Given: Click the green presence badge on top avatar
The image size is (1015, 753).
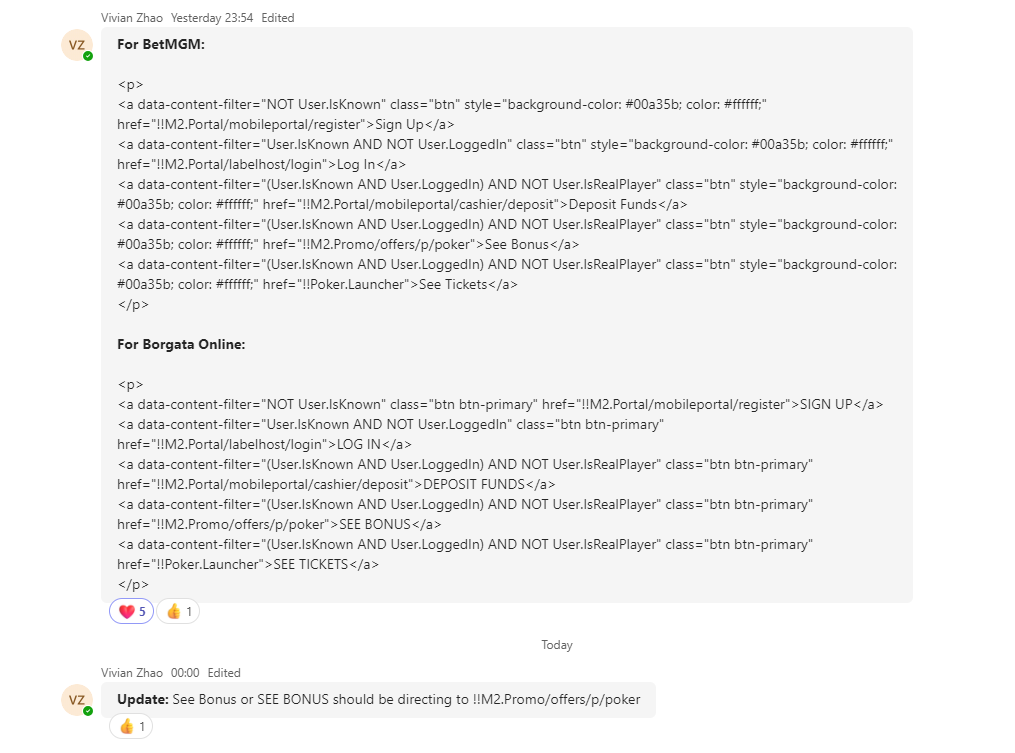Looking at the screenshot, I should coord(88,56).
